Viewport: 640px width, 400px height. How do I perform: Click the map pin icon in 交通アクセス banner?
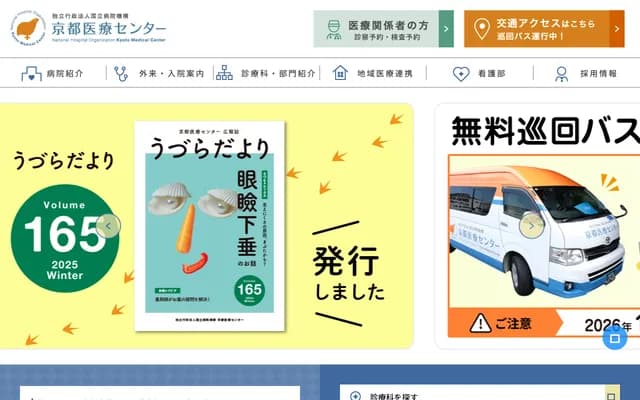point(482,29)
